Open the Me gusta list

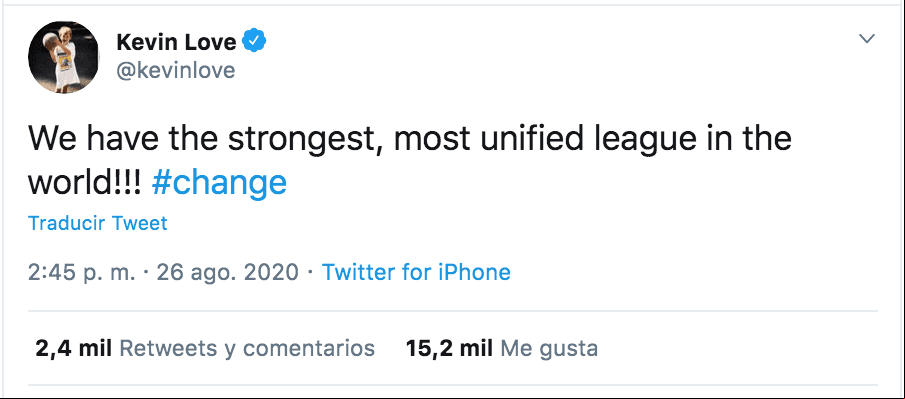pyautogui.click(x=549, y=348)
